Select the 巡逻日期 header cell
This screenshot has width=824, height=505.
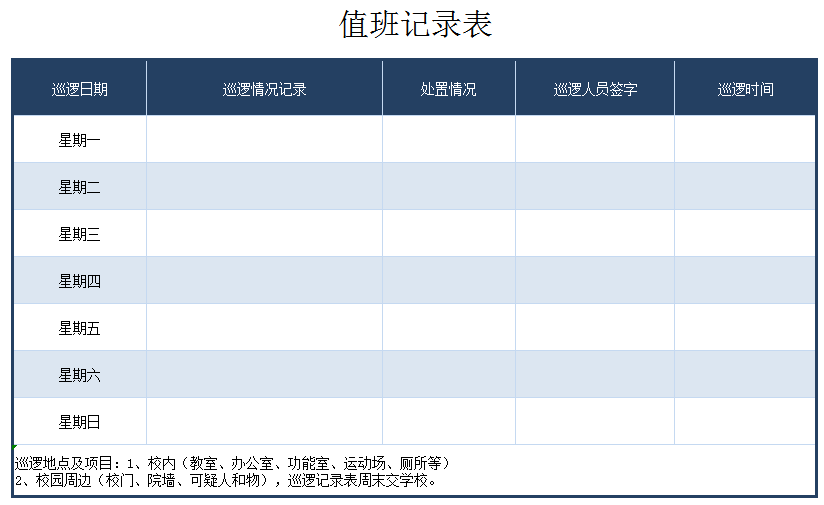pos(80,89)
